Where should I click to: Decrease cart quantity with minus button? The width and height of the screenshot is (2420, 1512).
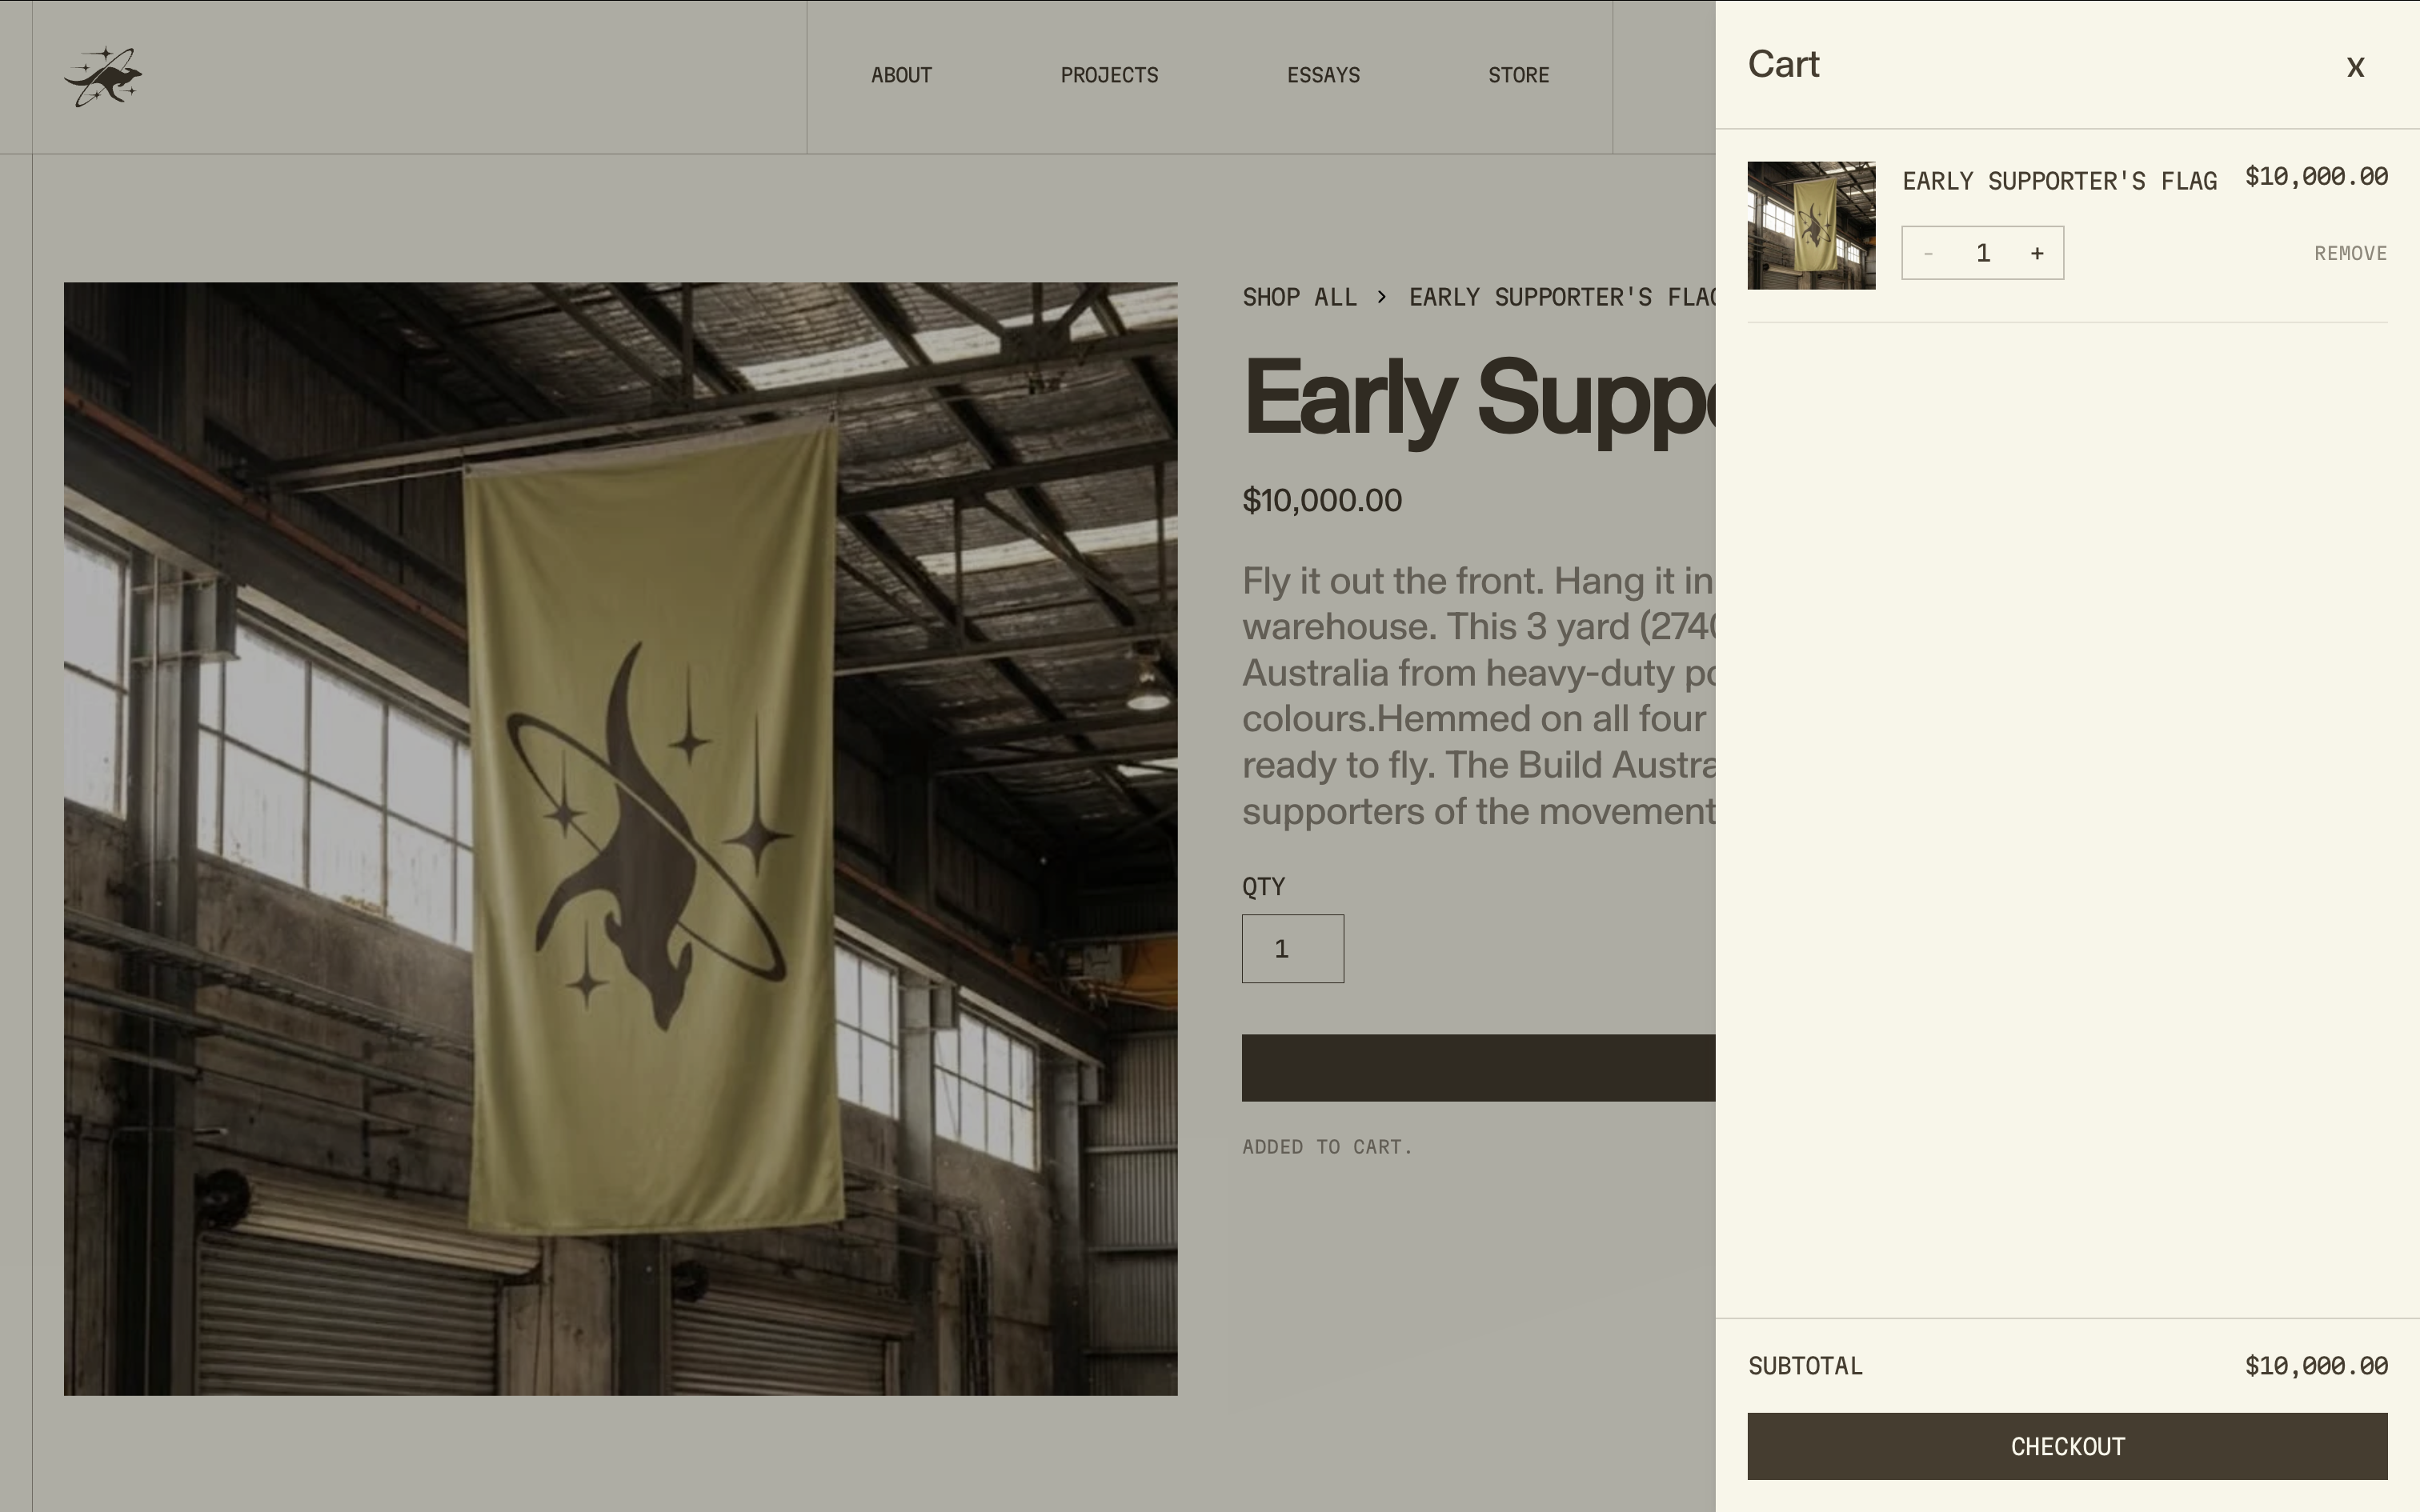tap(1928, 253)
